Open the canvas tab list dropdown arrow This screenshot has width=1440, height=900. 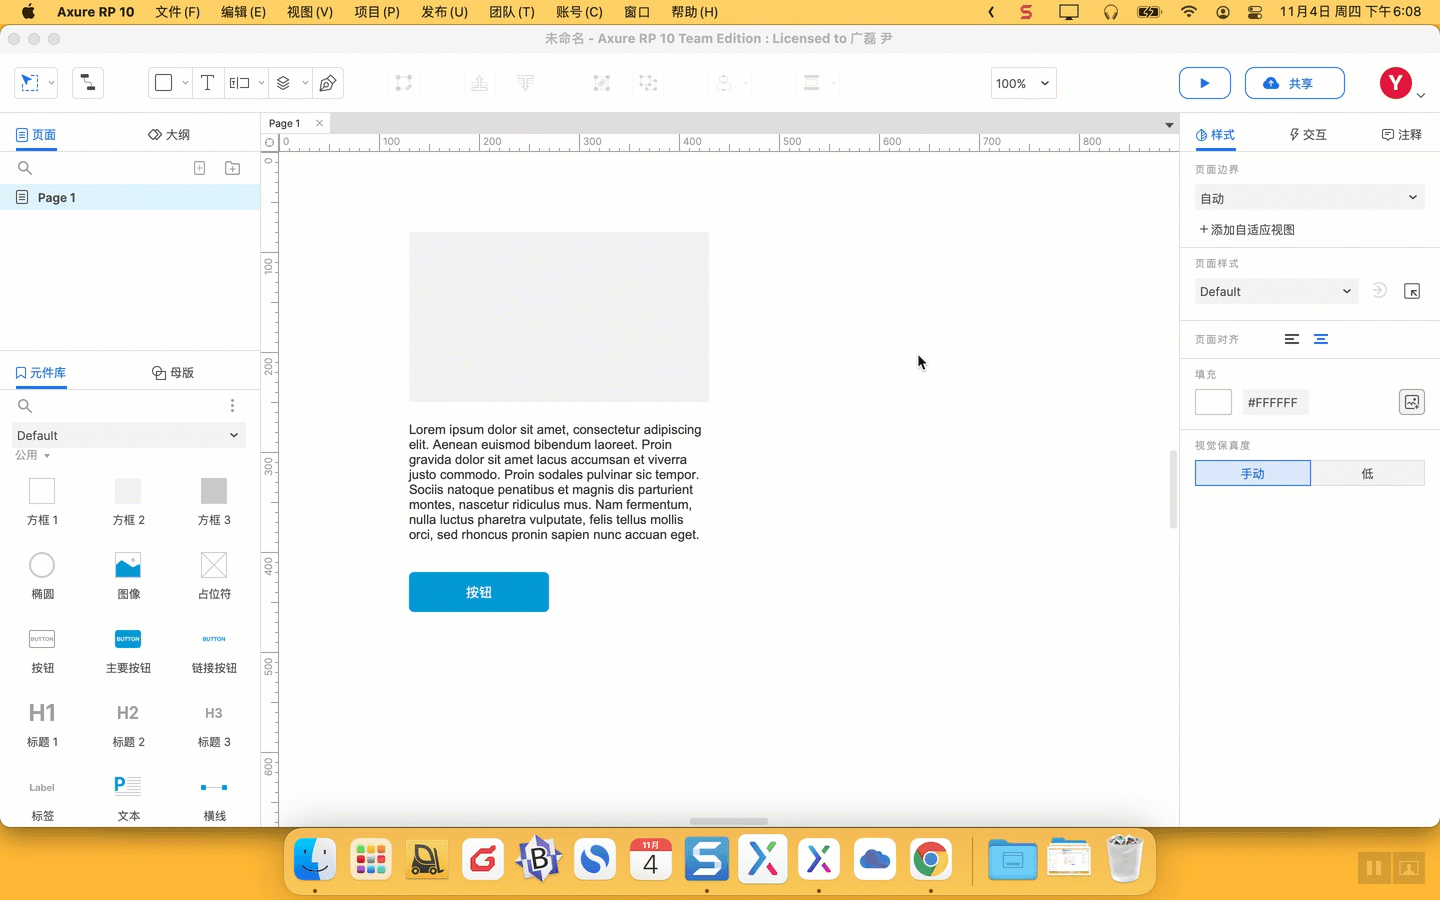(1168, 125)
